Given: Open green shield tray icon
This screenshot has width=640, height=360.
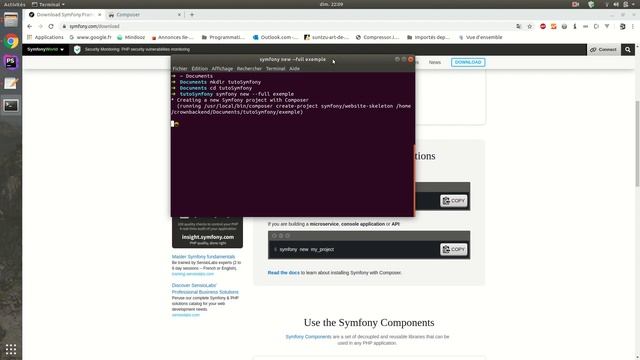Looking at the screenshot, I should click(591, 4).
